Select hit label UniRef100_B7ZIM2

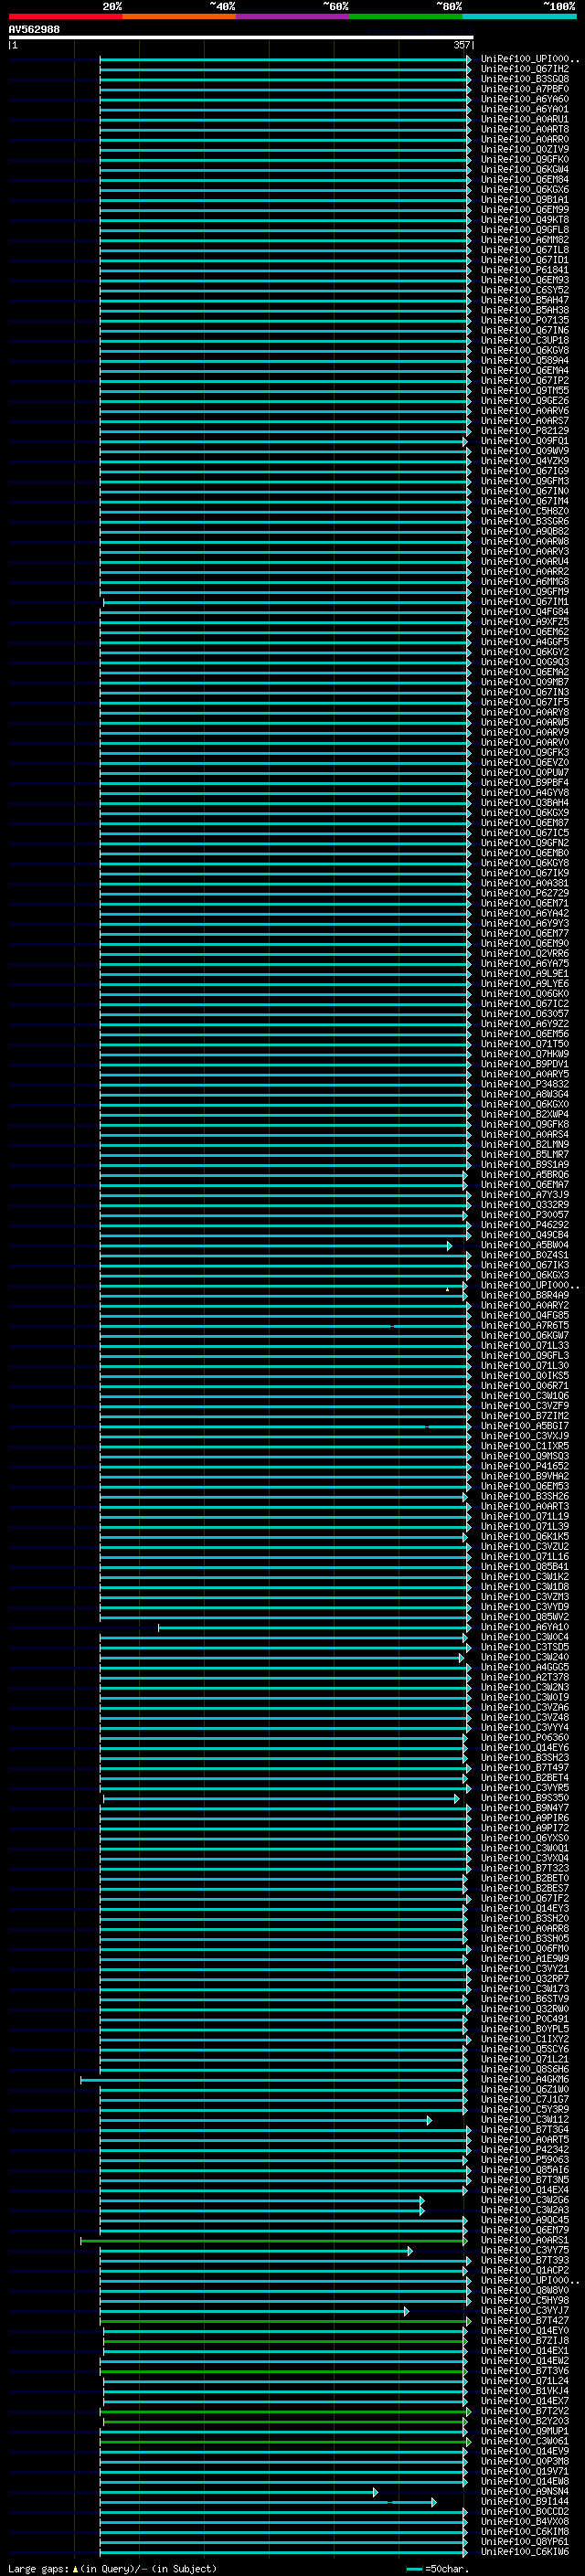tap(525, 1416)
